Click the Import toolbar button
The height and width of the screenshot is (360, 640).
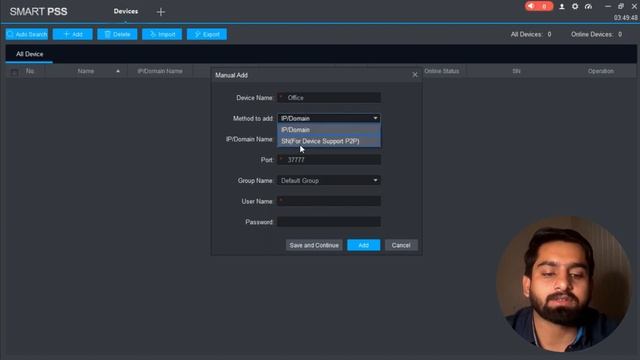(x=162, y=34)
